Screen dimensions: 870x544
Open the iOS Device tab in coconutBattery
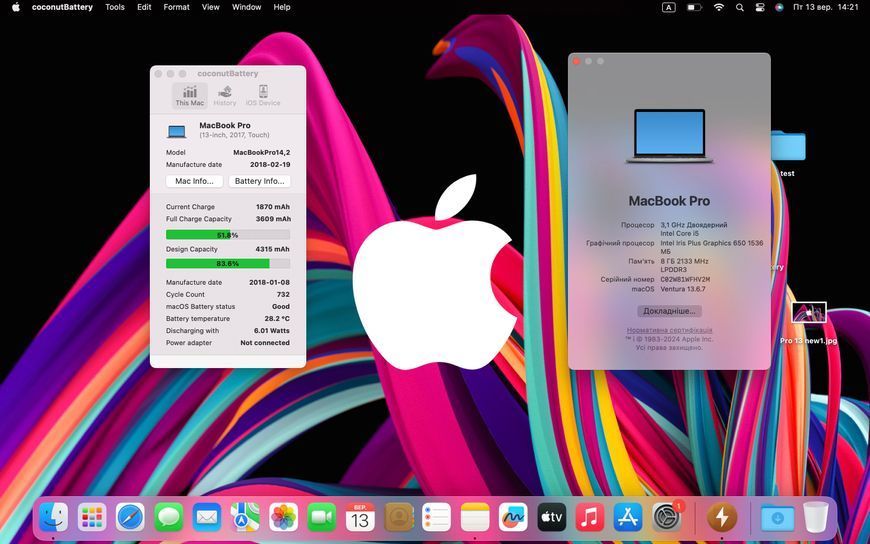click(x=263, y=95)
